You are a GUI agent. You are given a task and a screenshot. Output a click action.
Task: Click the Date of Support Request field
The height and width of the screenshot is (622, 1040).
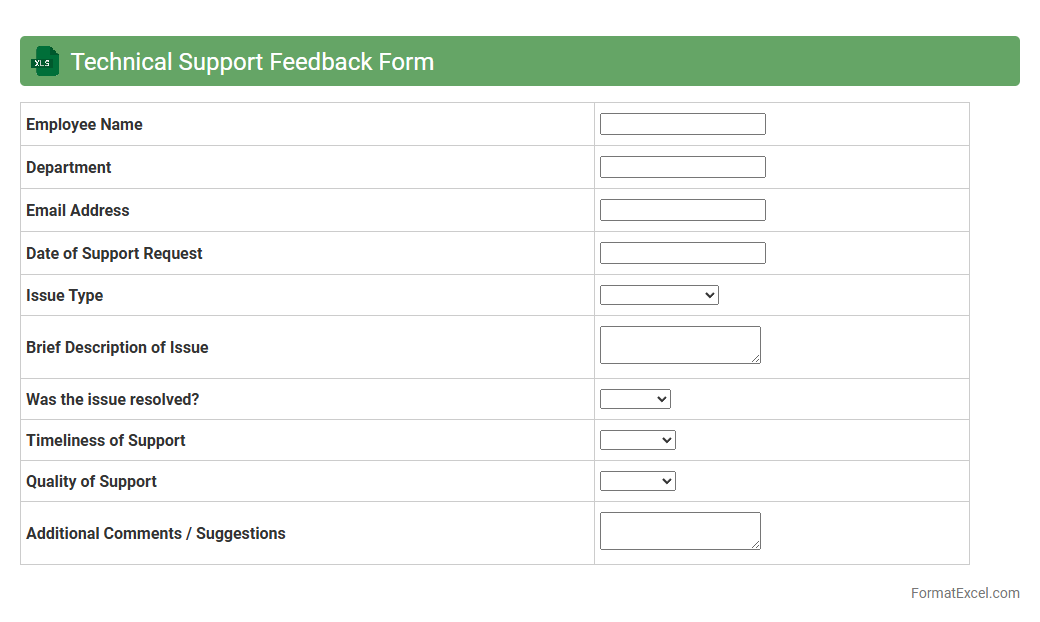[x=682, y=253]
